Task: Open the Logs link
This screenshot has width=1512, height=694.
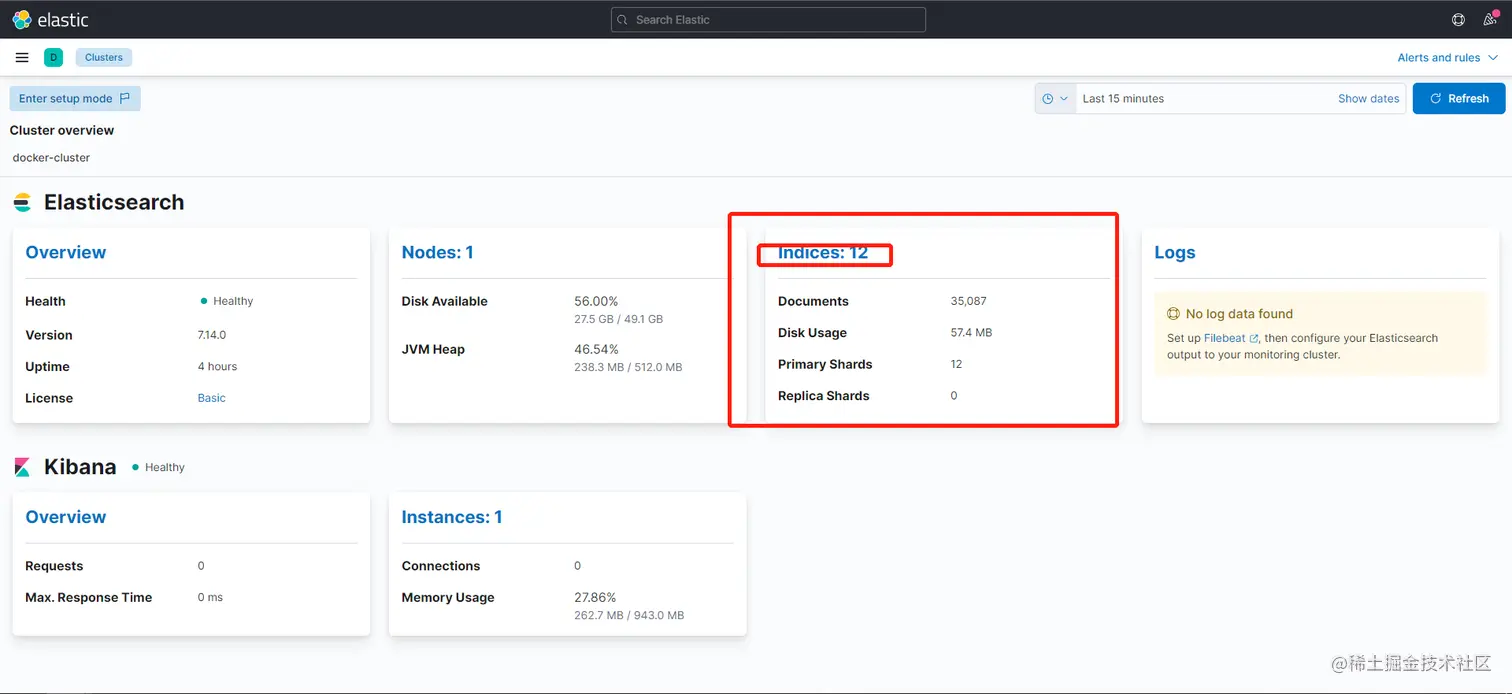Action: point(1175,253)
